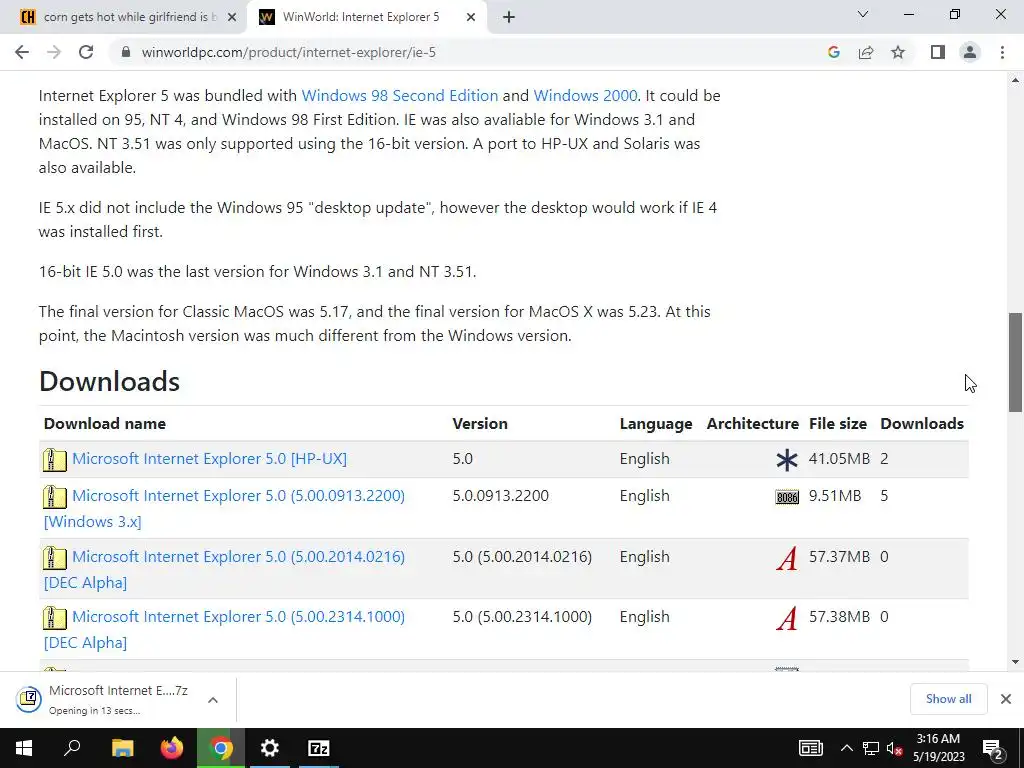Screen dimensions: 1024x768
Task: Close the WinWorld tab
Action: coord(471,17)
